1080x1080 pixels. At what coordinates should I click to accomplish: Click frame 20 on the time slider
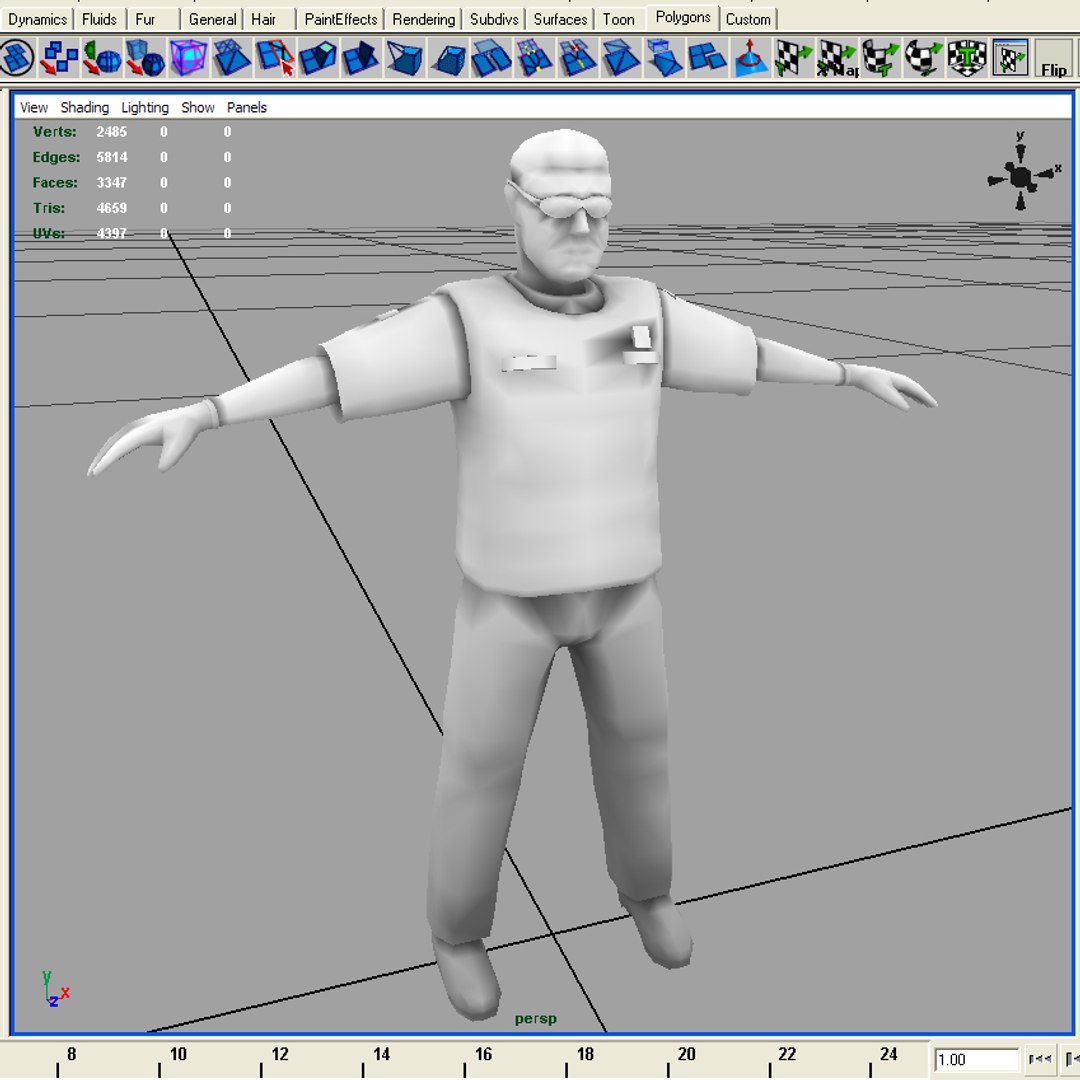coord(686,1055)
